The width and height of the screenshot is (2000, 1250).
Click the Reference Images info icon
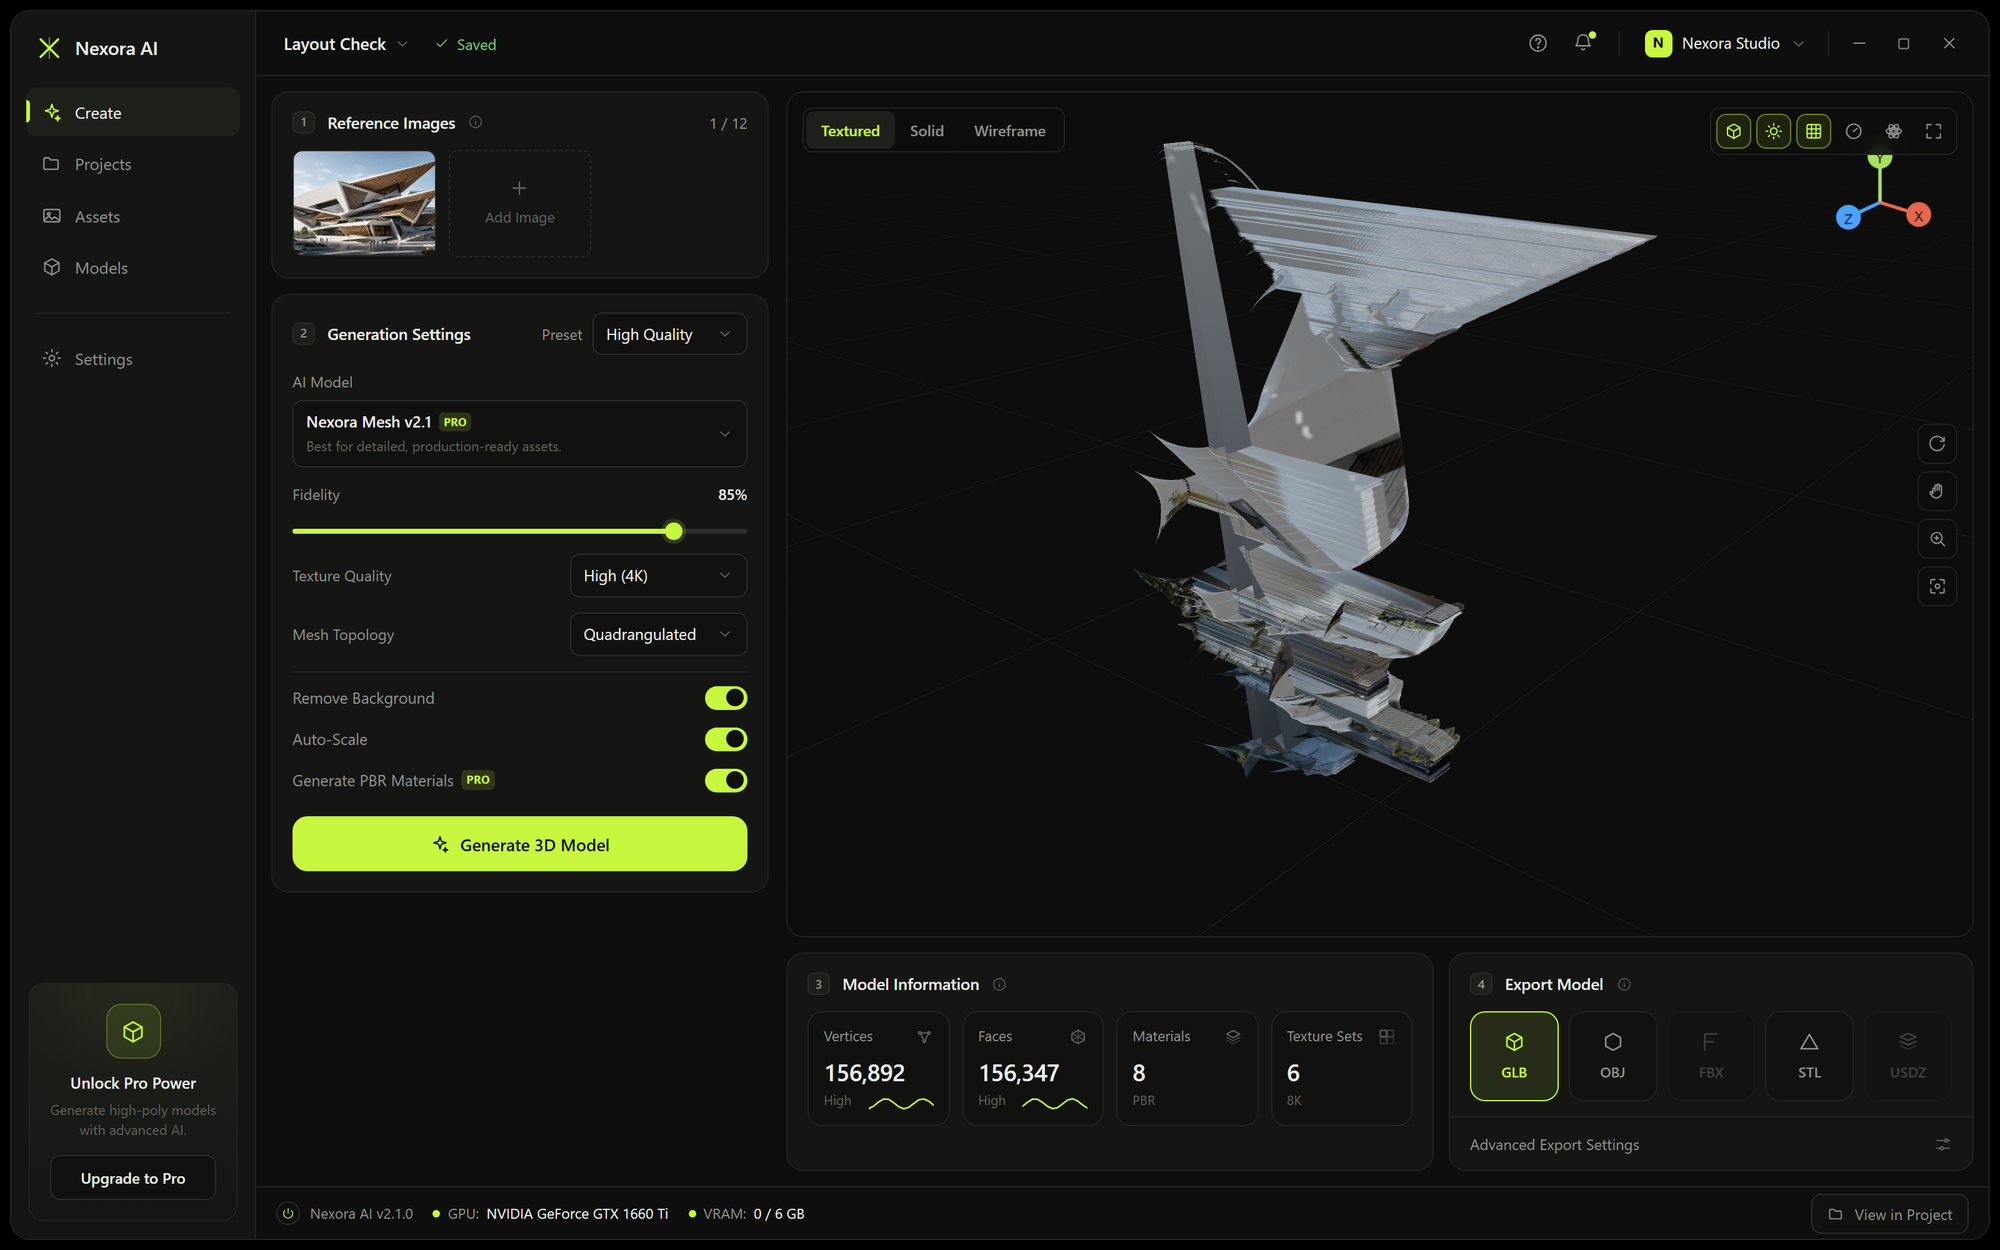pyautogui.click(x=476, y=122)
